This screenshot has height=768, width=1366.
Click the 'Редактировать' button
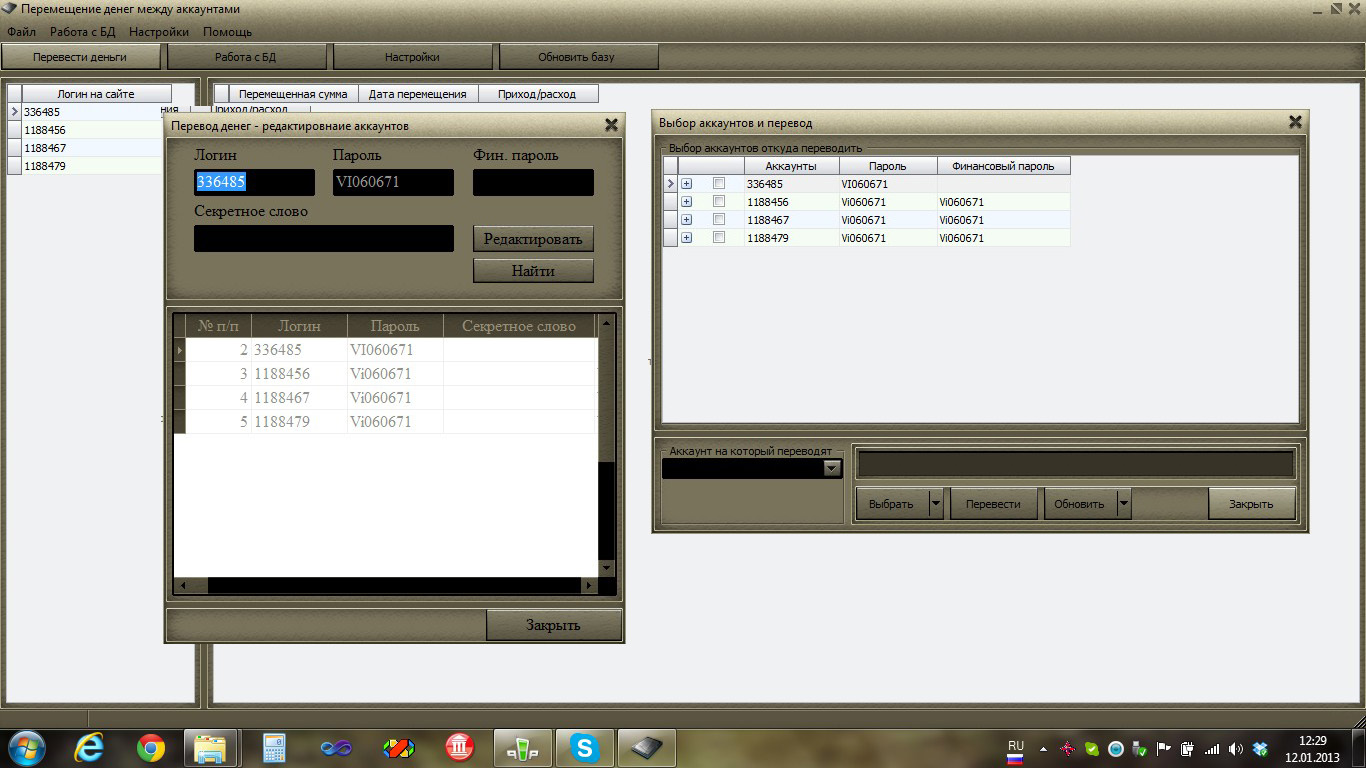pyautogui.click(x=533, y=239)
